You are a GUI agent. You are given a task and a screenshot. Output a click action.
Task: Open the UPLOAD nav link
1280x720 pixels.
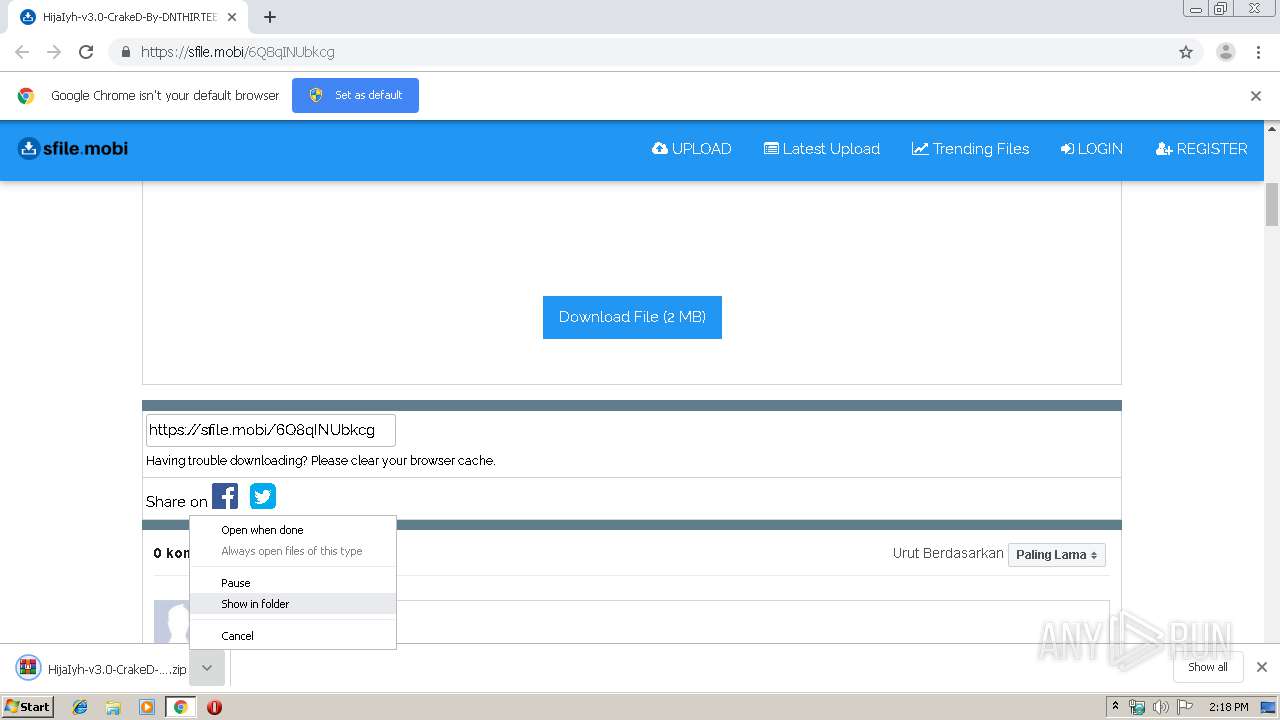pyautogui.click(x=691, y=149)
